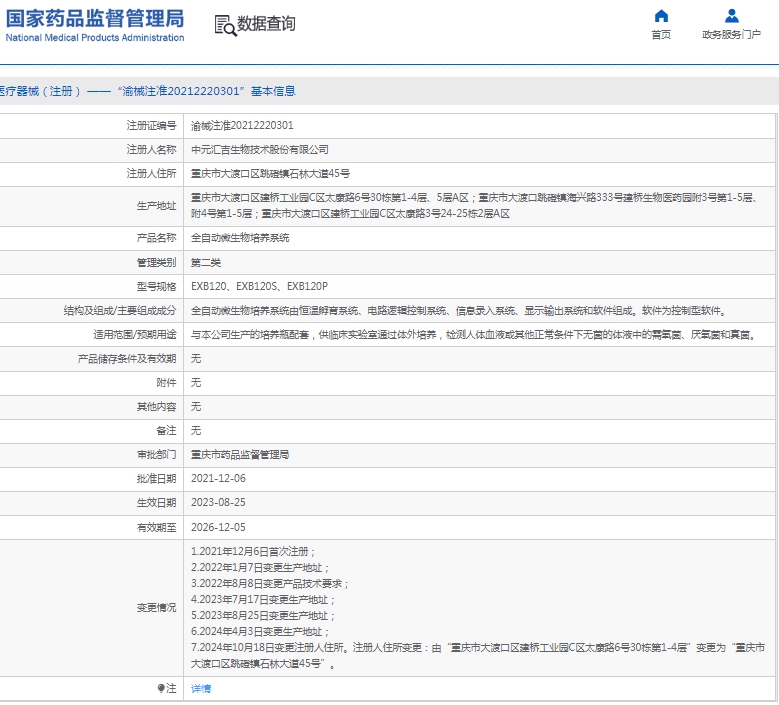The height and width of the screenshot is (705, 779).
Task: Click the structure description starting 全自动微生物培养系统由恒温孵育系统
Action: (x=459, y=311)
